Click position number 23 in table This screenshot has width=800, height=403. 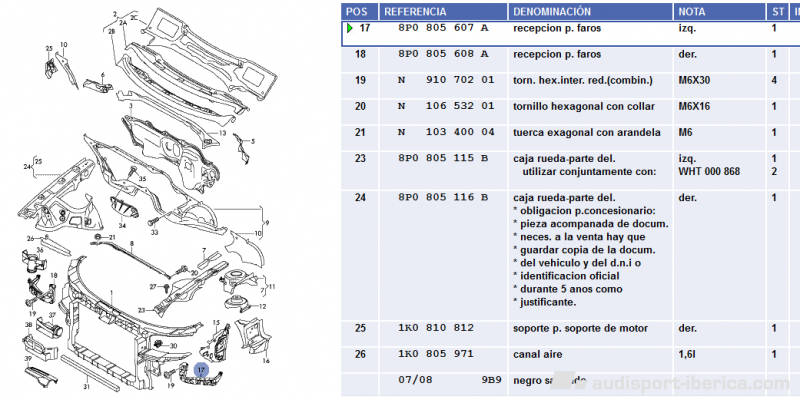point(360,158)
